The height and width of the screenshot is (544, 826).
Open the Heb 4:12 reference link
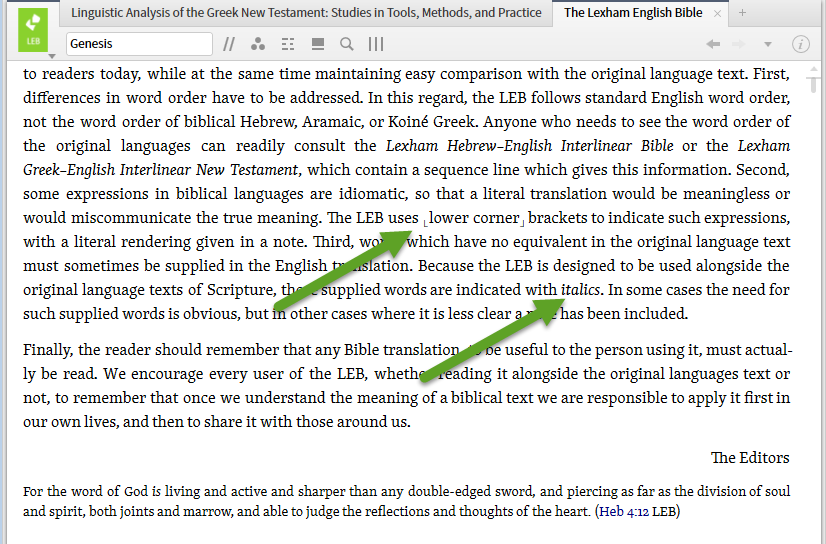click(x=624, y=511)
